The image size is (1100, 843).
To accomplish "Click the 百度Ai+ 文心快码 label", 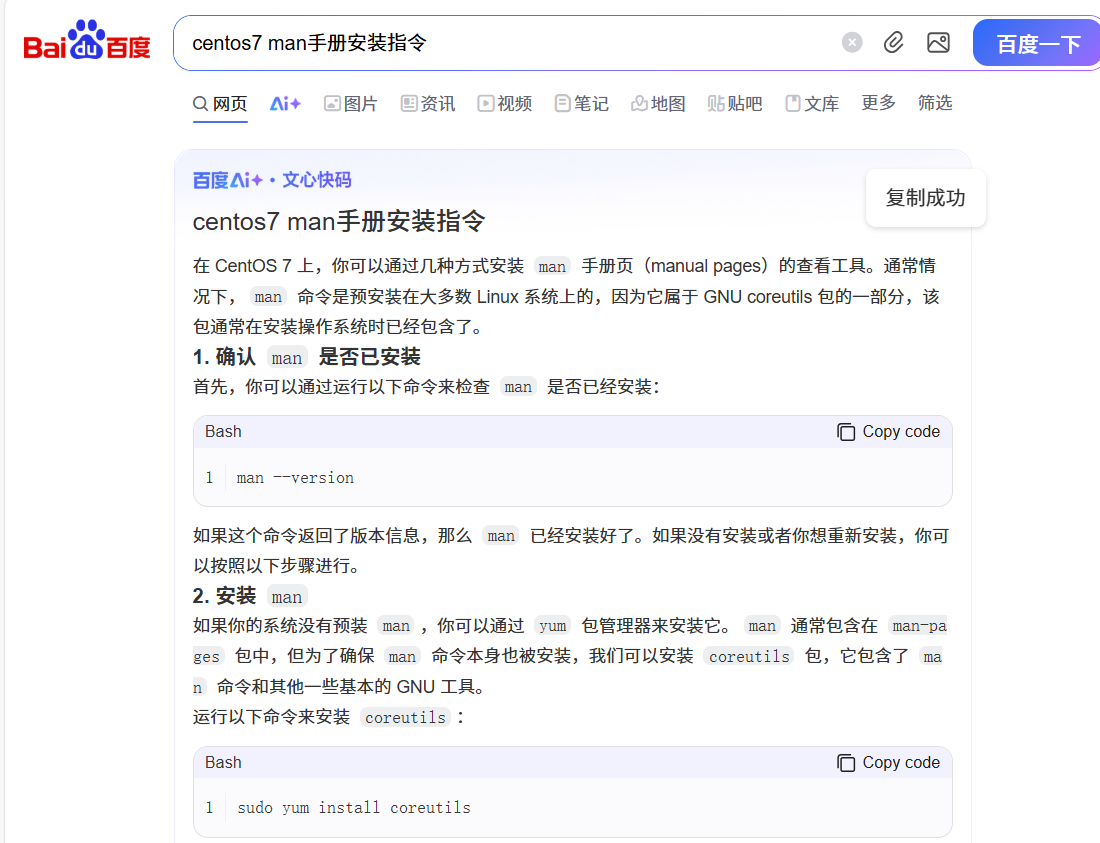I will pos(272,180).
